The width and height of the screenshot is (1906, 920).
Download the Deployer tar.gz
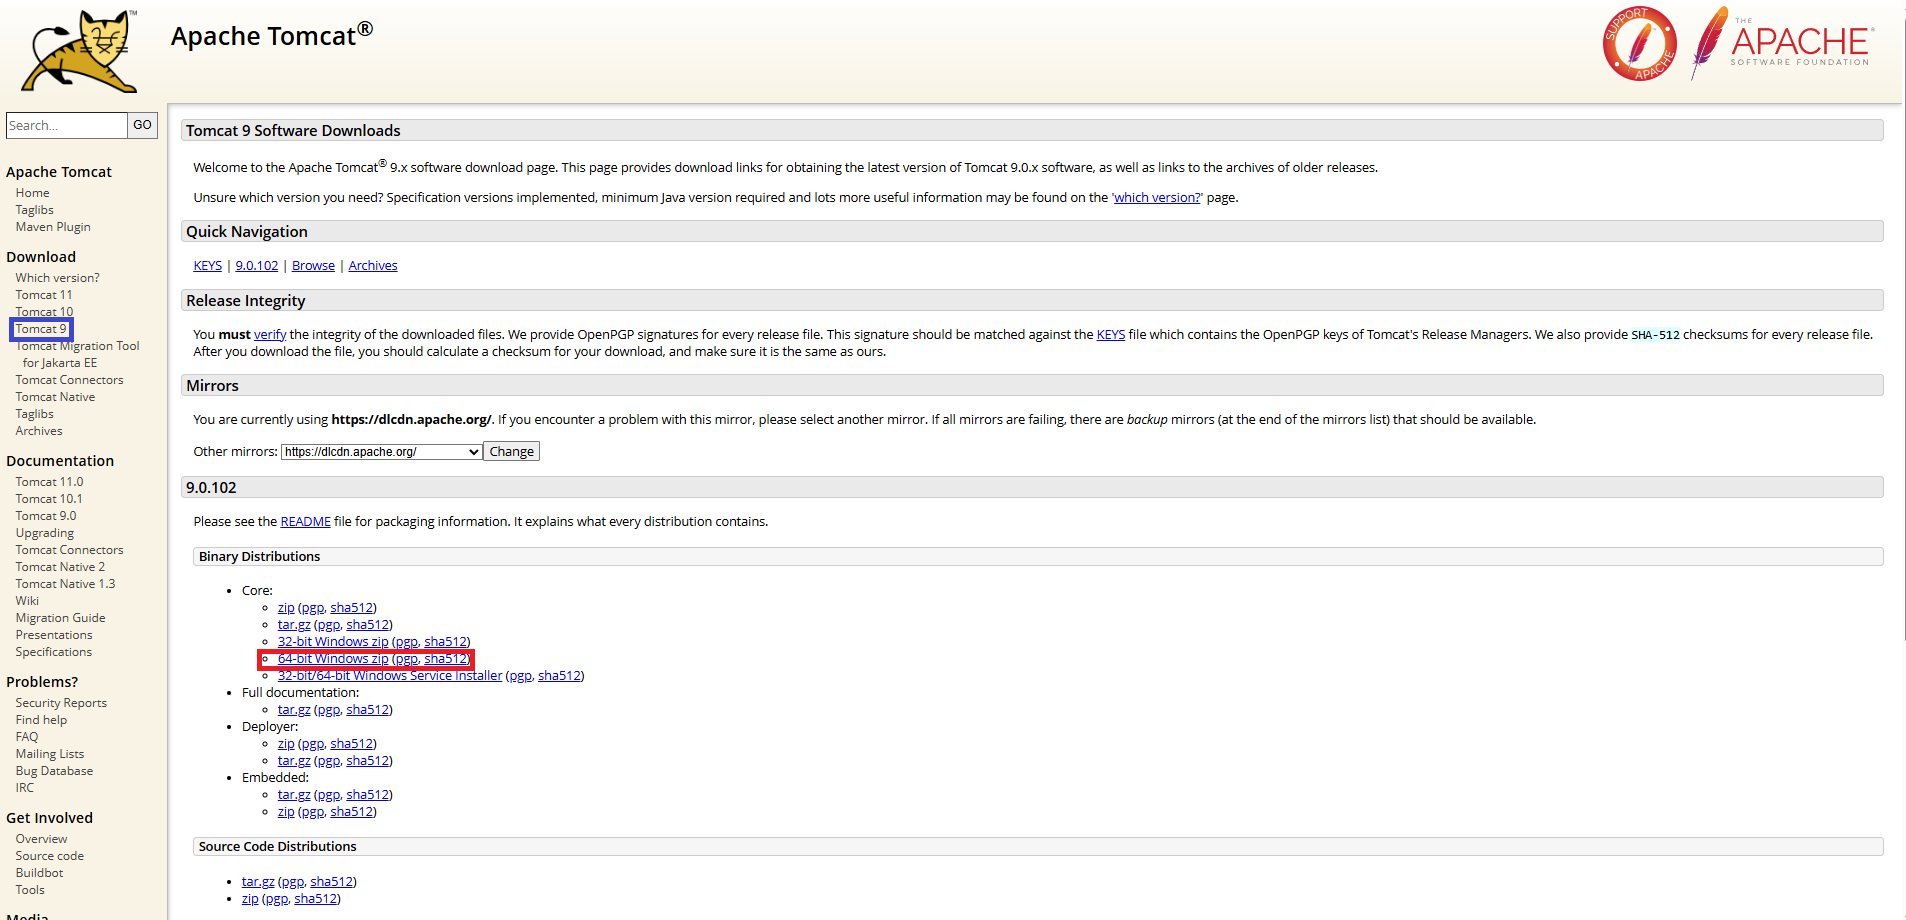294,761
